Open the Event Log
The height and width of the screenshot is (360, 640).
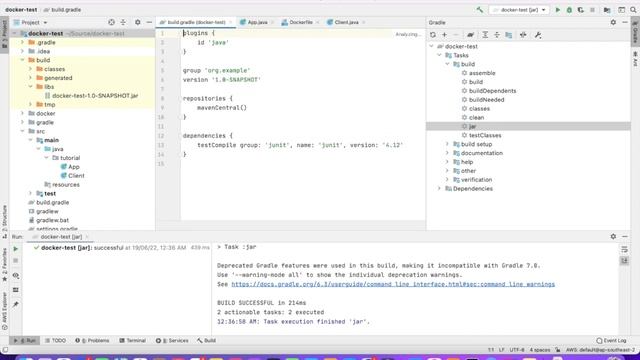[x=611, y=340]
